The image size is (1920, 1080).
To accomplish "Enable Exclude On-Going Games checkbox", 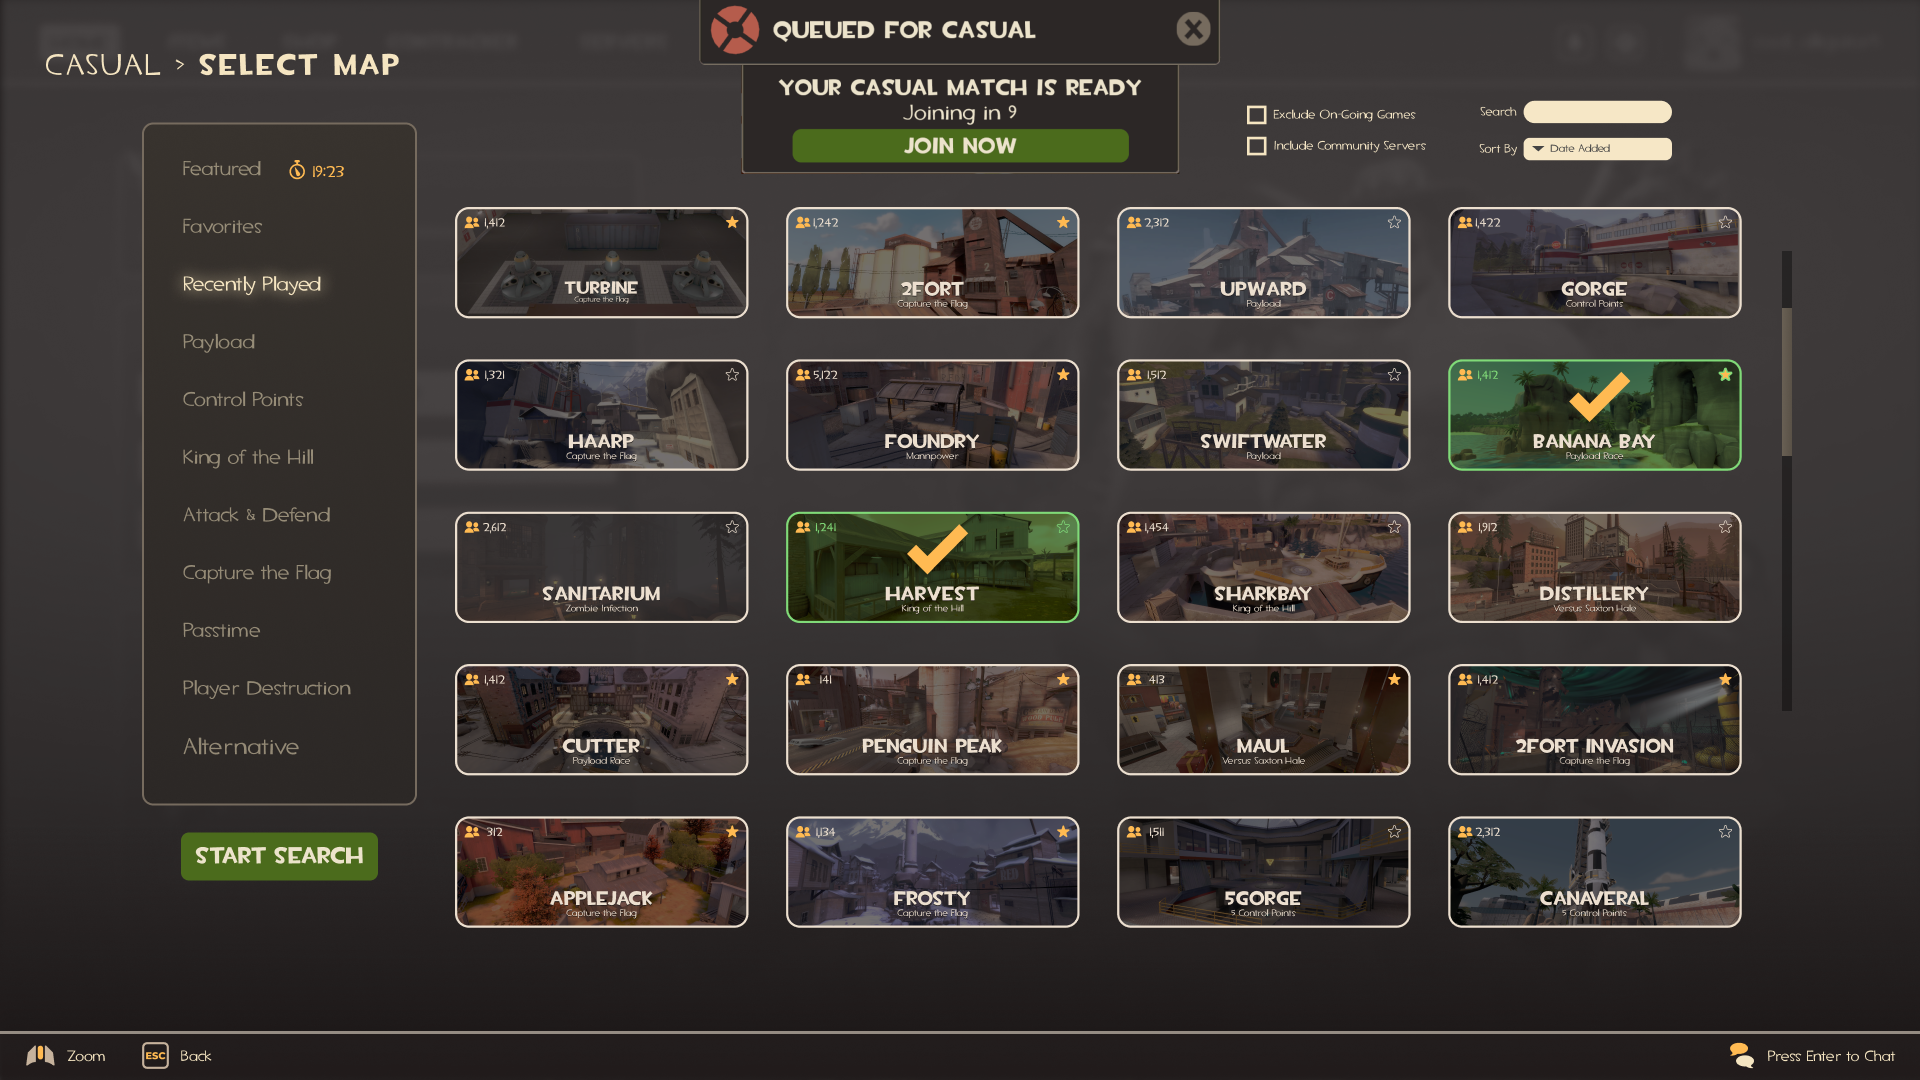I will [1256, 114].
